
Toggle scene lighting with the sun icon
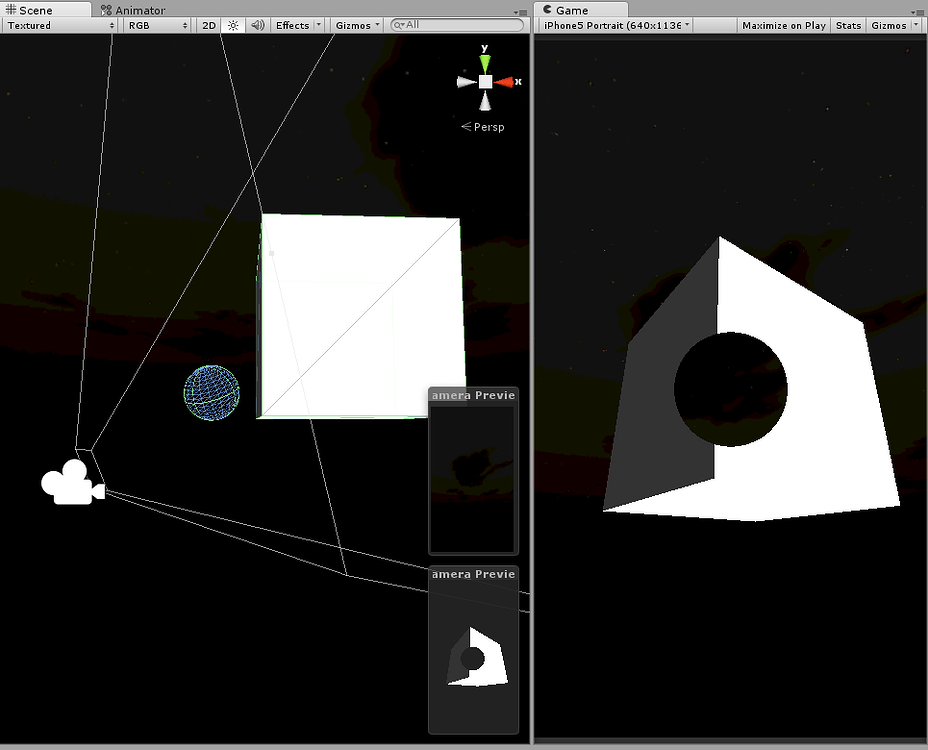231,25
